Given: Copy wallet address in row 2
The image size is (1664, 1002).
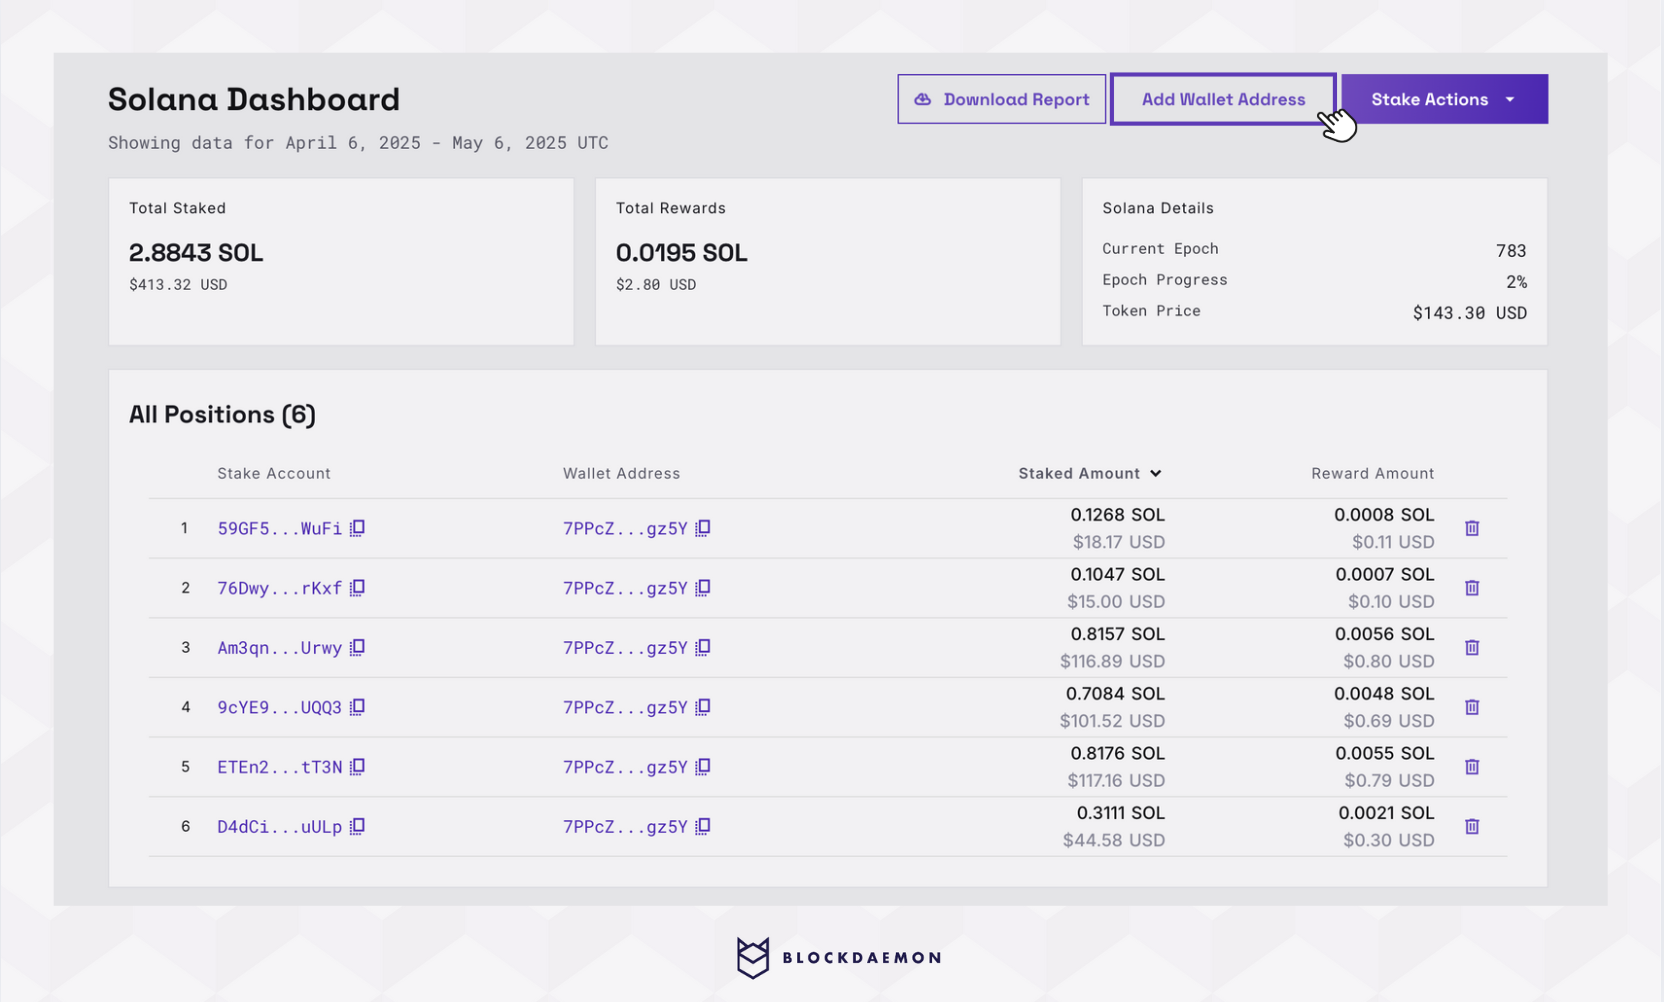Looking at the screenshot, I should (x=703, y=588).
